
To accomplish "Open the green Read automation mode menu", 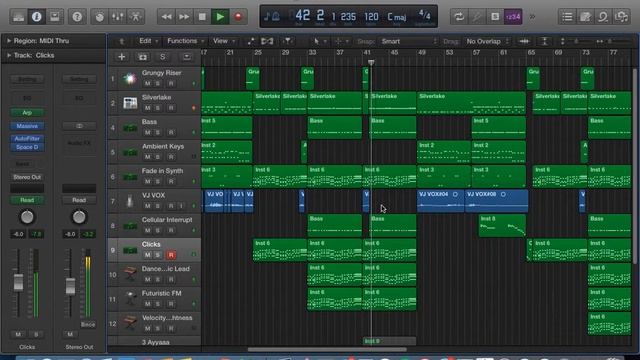I will pyautogui.click(x=27, y=200).
